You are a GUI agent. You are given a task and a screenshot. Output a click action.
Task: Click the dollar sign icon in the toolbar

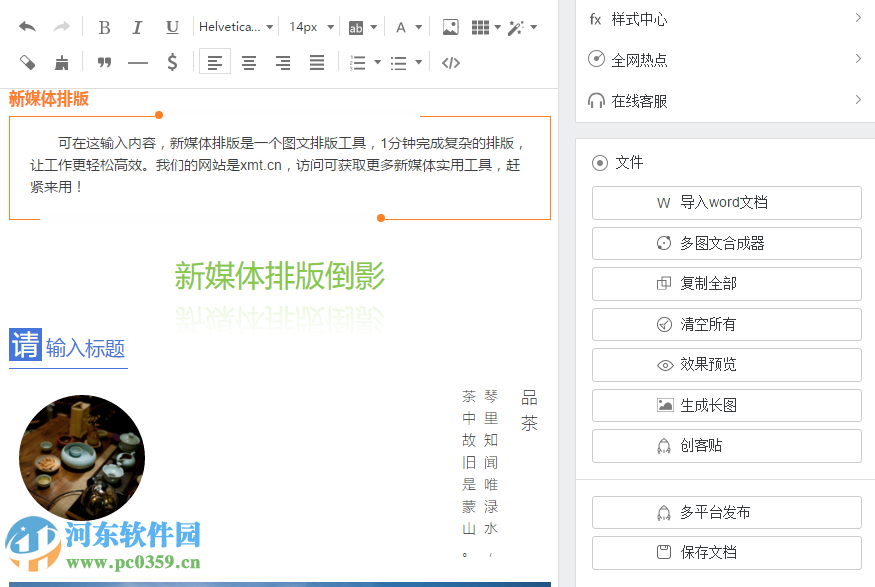coord(171,62)
